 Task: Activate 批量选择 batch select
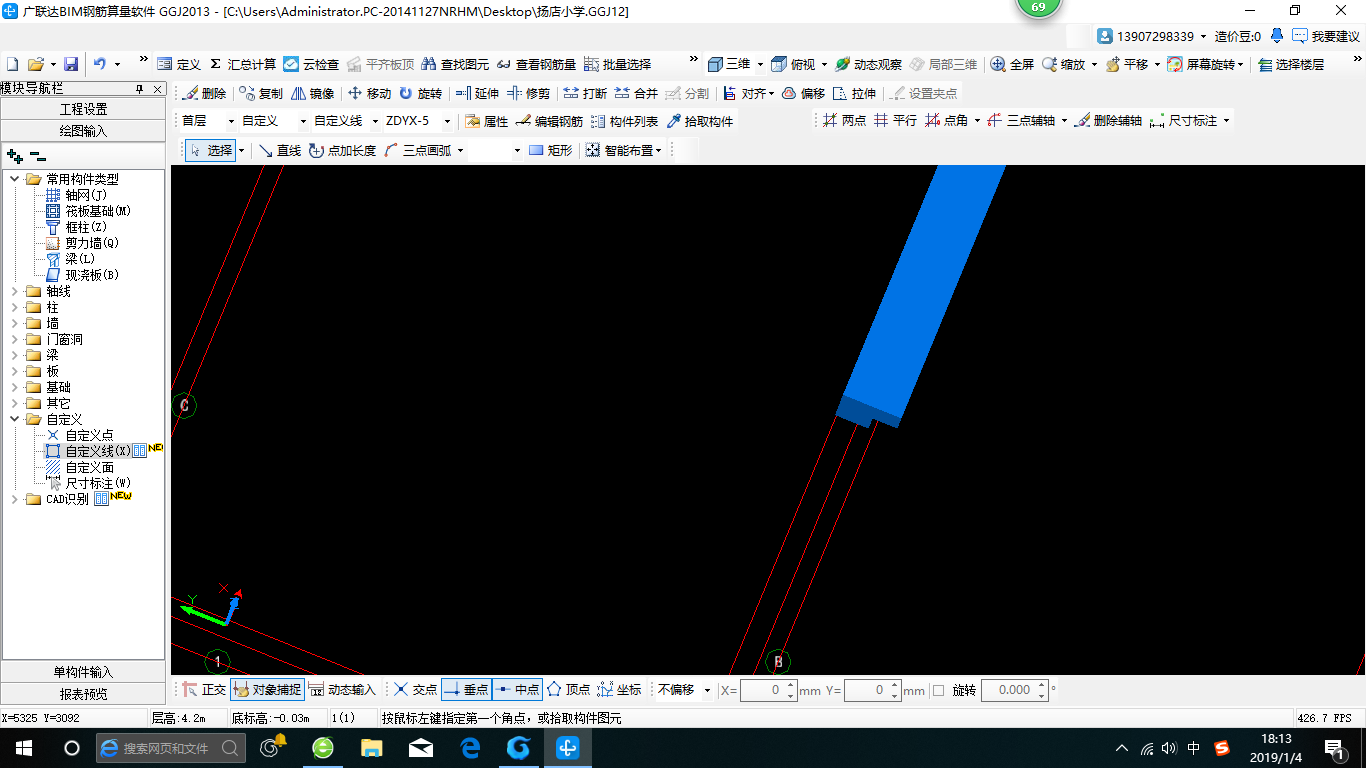617,64
